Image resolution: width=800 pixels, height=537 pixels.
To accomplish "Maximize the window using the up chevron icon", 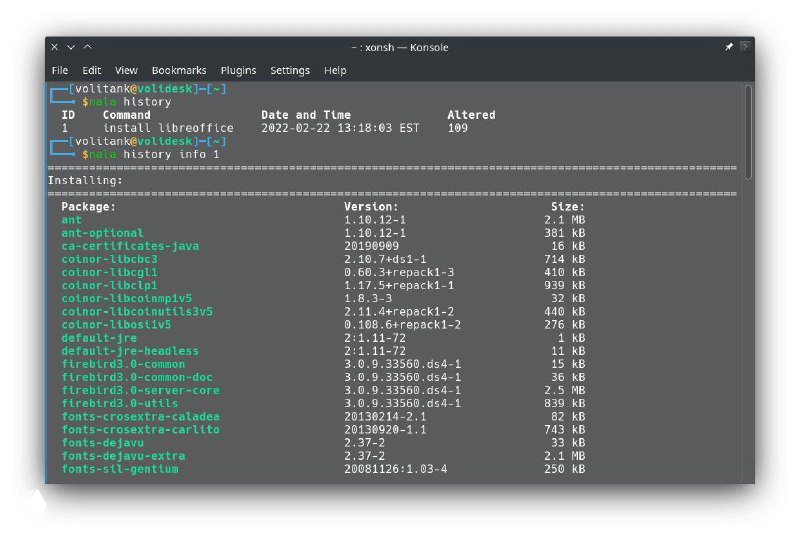I will point(87,47).
